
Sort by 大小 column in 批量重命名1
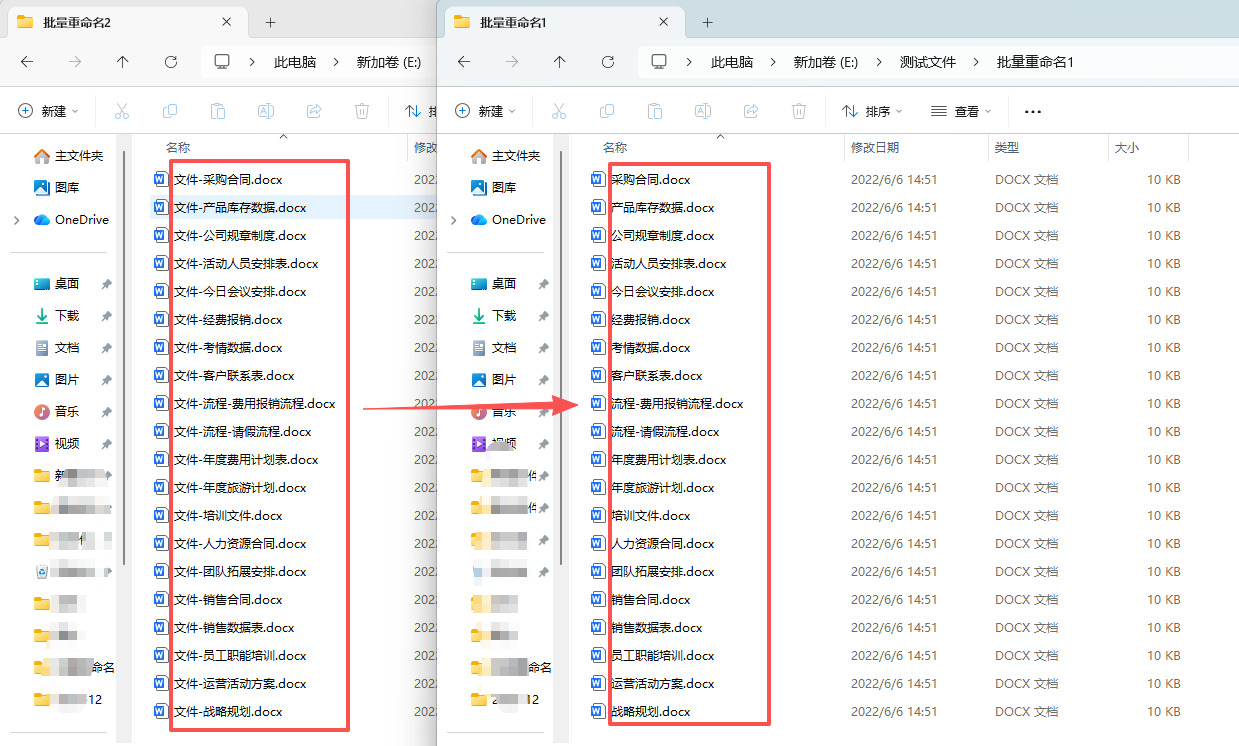(1126, 148)
